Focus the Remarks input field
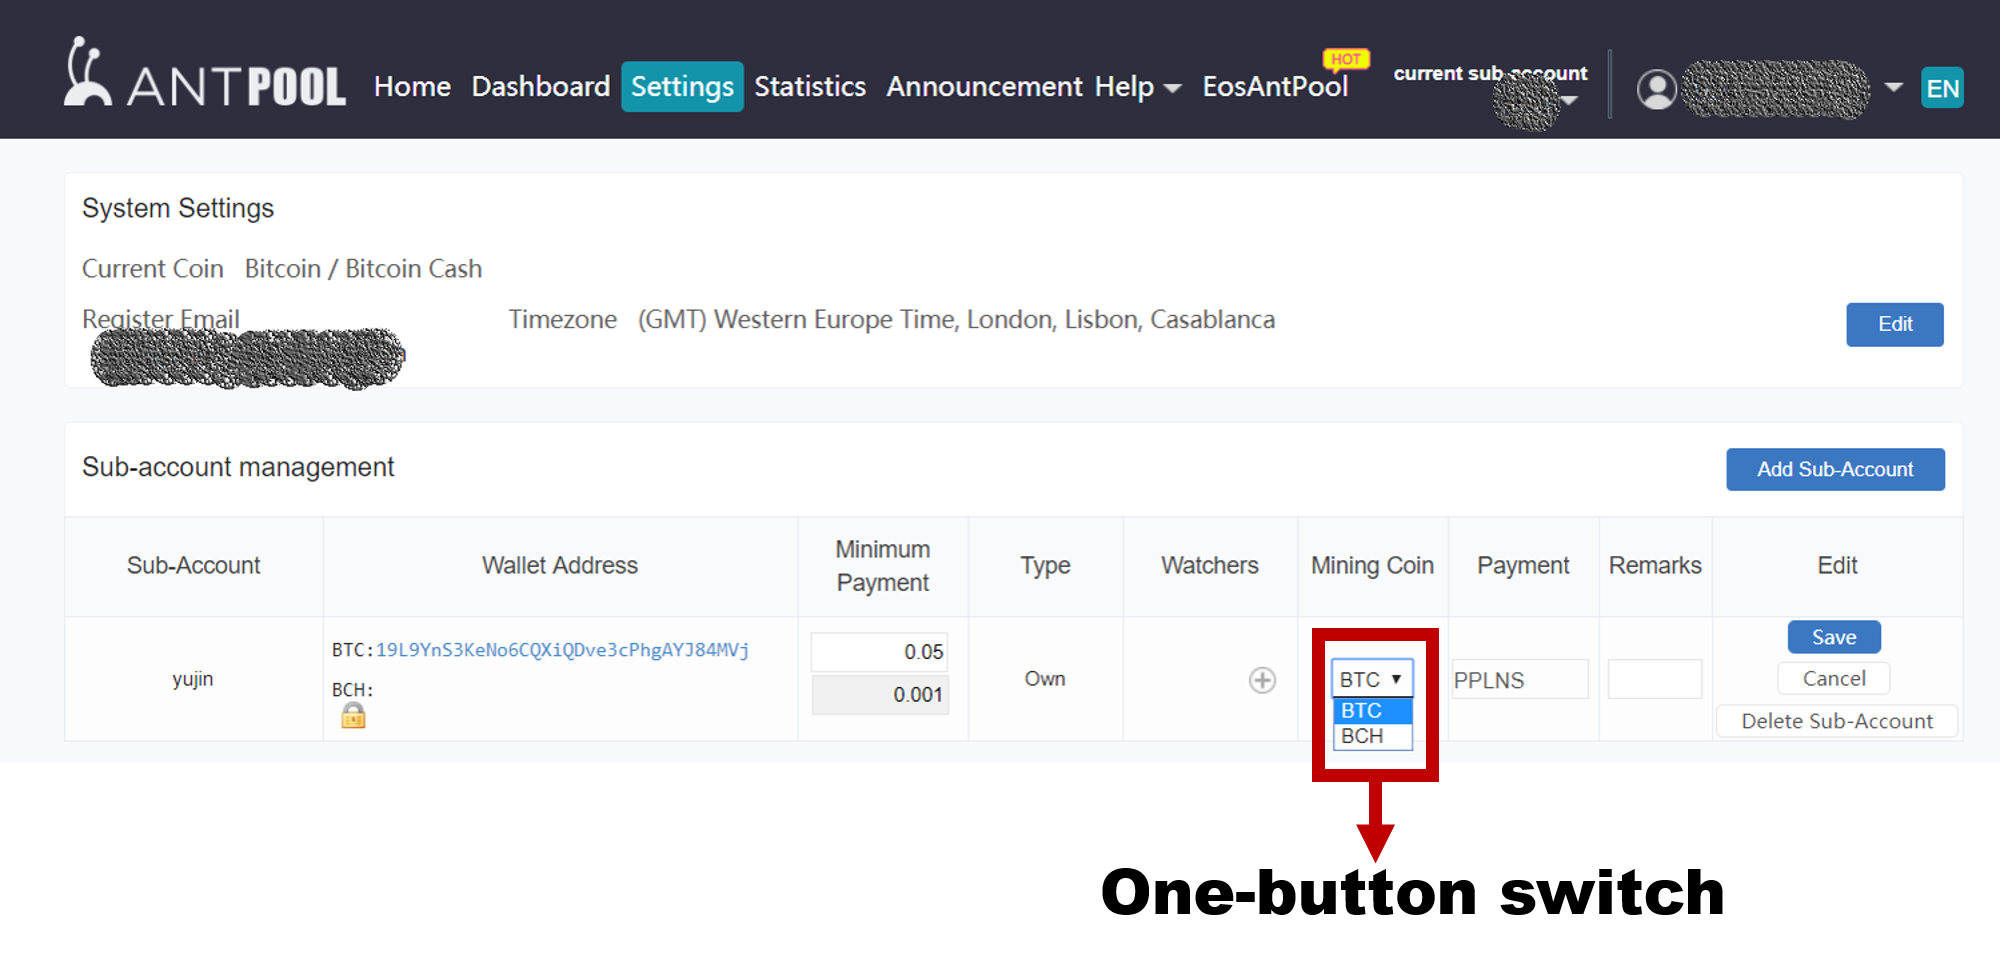The image size is (2000, 968). [x=1655, y=680]
